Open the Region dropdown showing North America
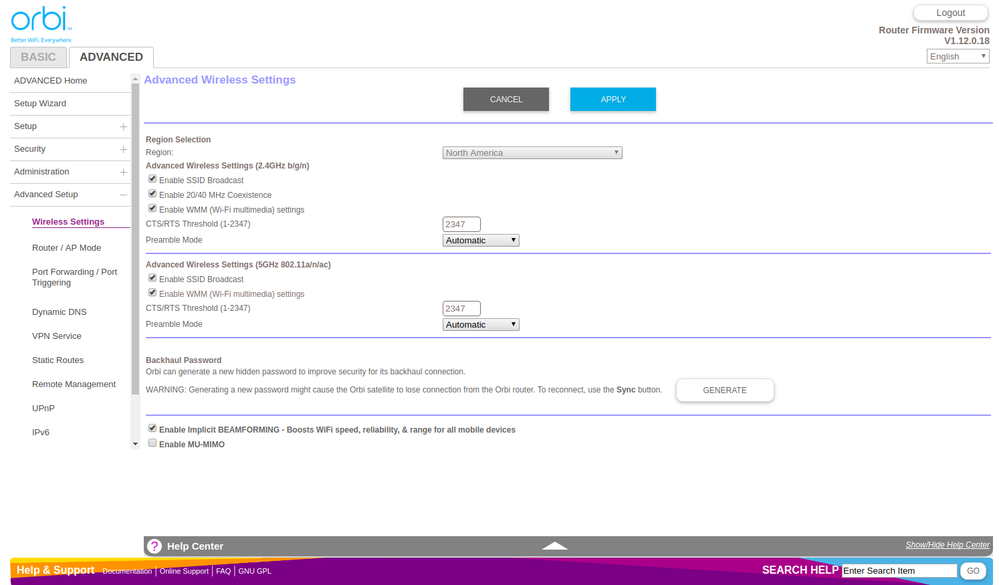The height and width of the screenshot is (585, 999). pyautogui.click(x=531, y=152)
